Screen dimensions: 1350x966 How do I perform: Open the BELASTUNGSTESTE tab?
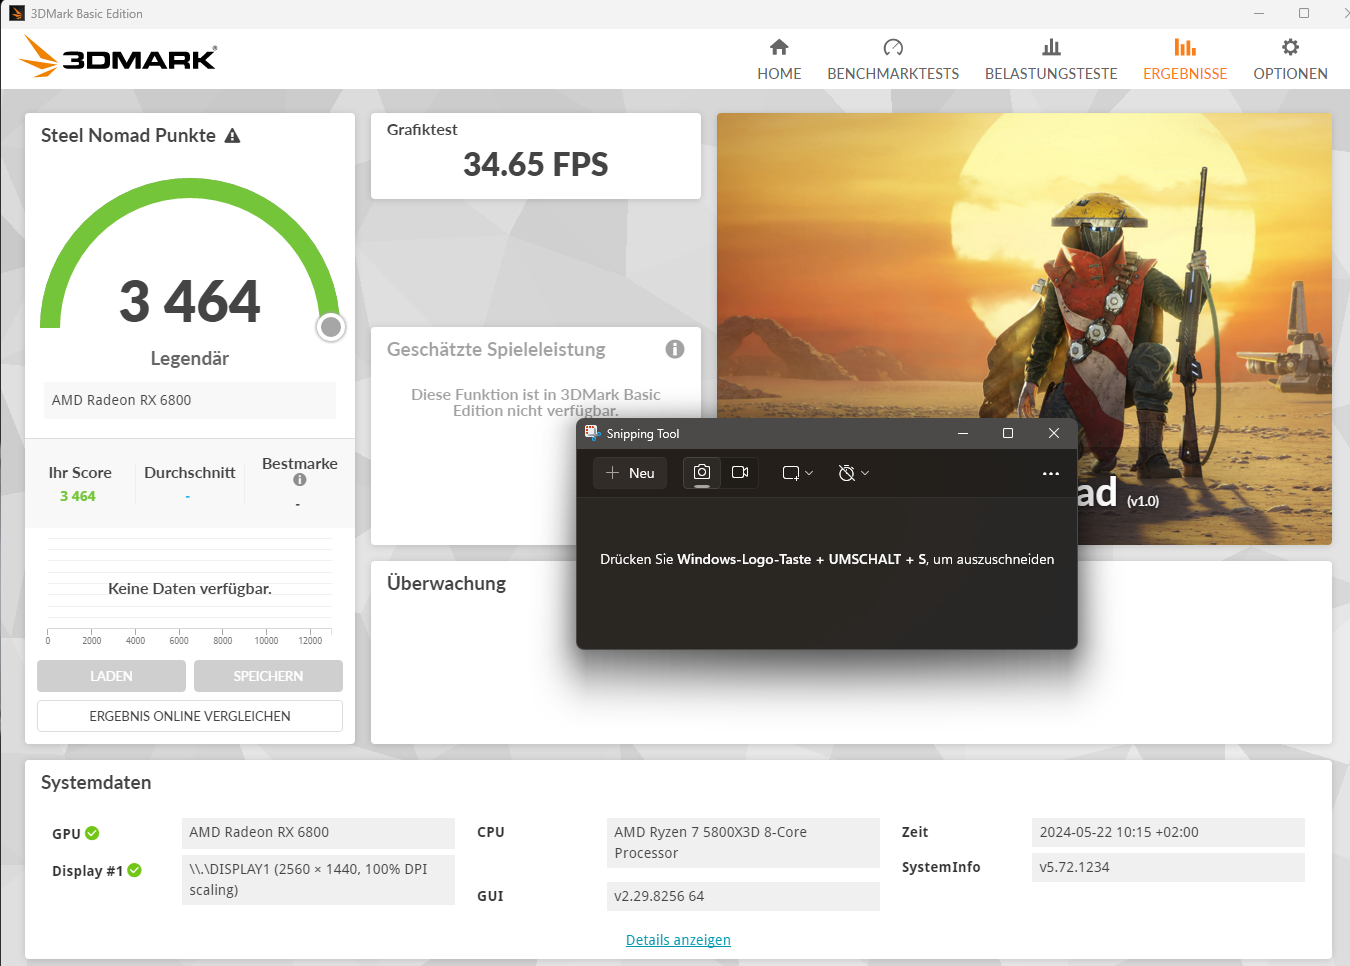click(1051, 60)
